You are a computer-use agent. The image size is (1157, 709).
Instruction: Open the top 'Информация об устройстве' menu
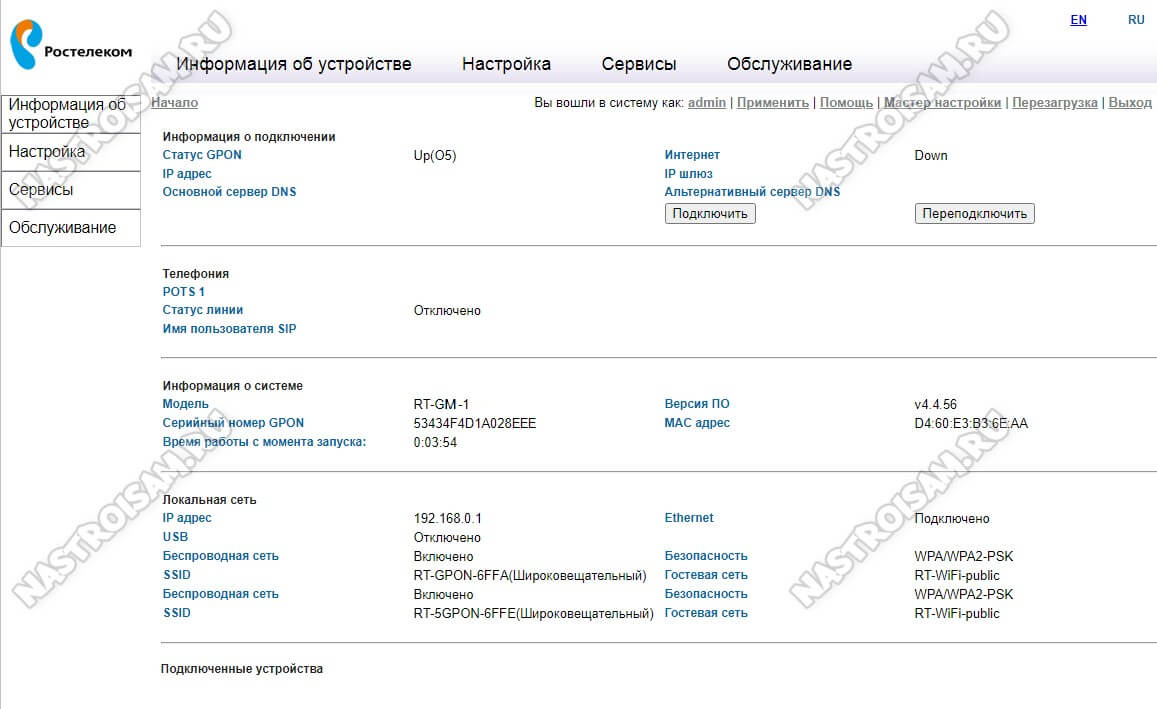tap(294, 64)
